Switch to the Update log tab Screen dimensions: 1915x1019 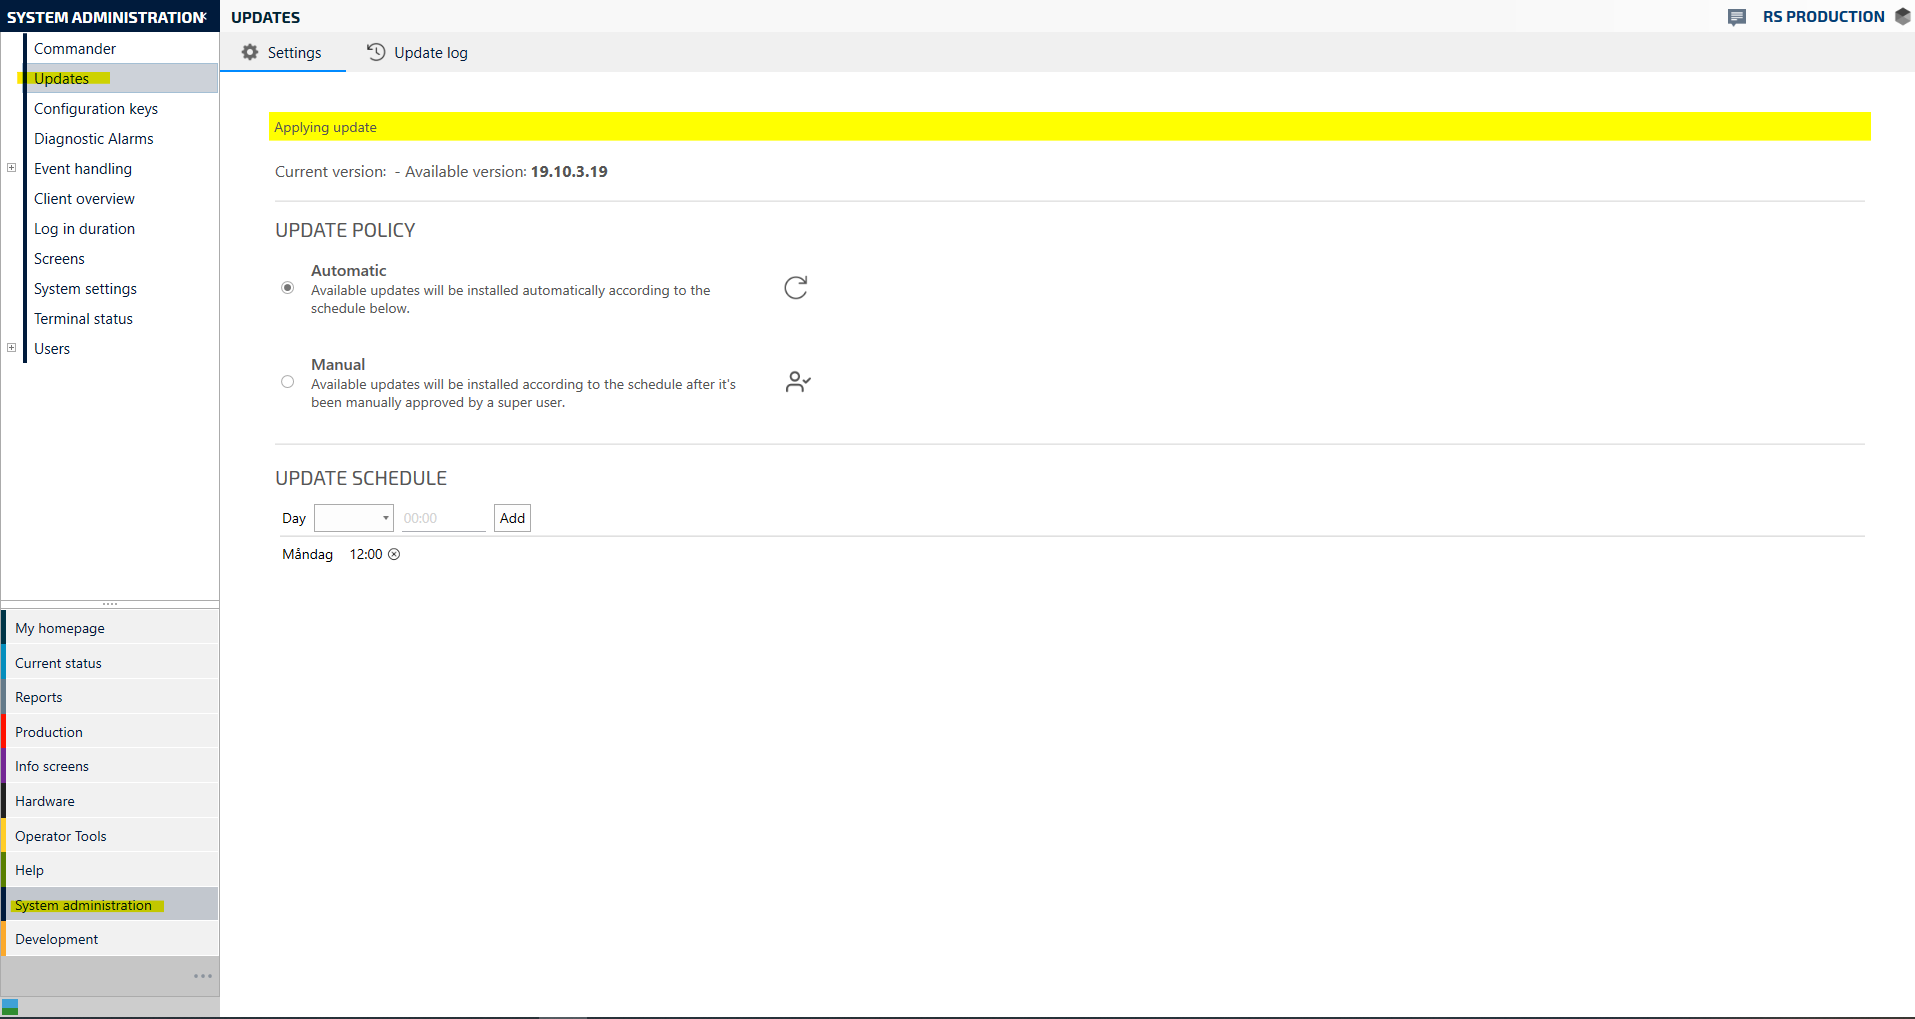(x=417, y=53)
